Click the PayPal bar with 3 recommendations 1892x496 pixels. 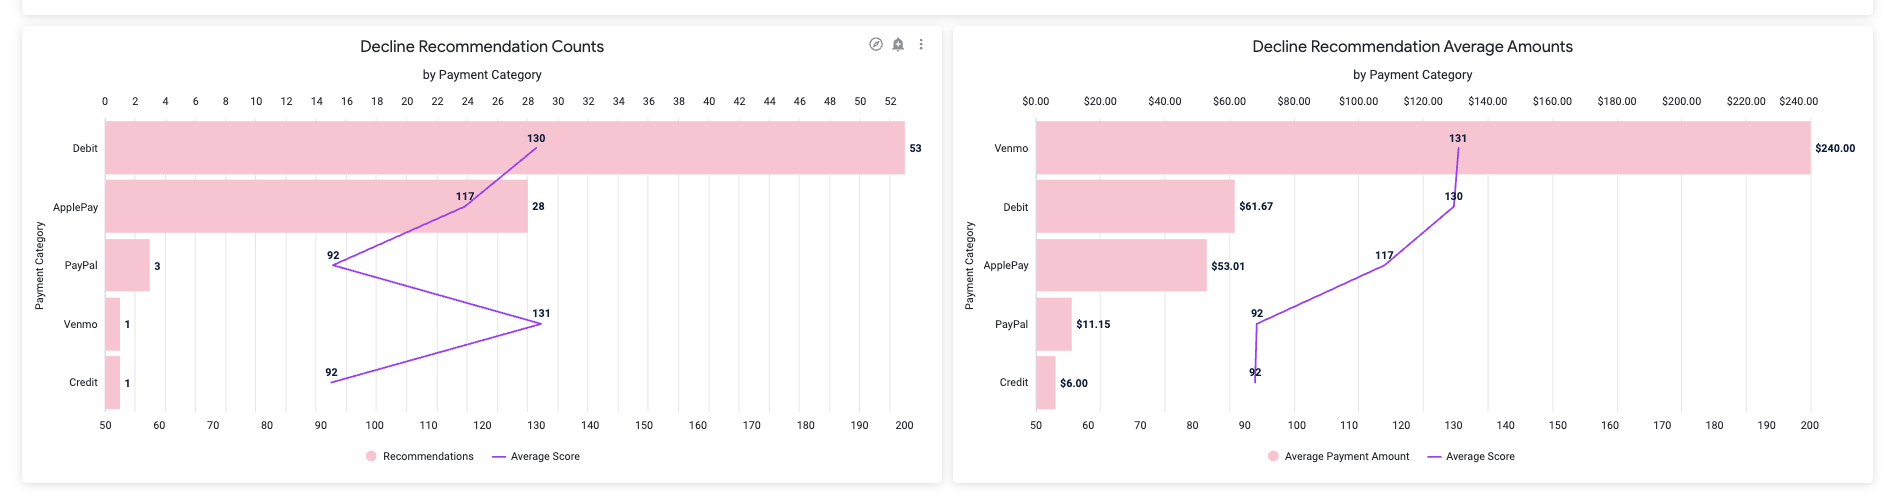127,265
